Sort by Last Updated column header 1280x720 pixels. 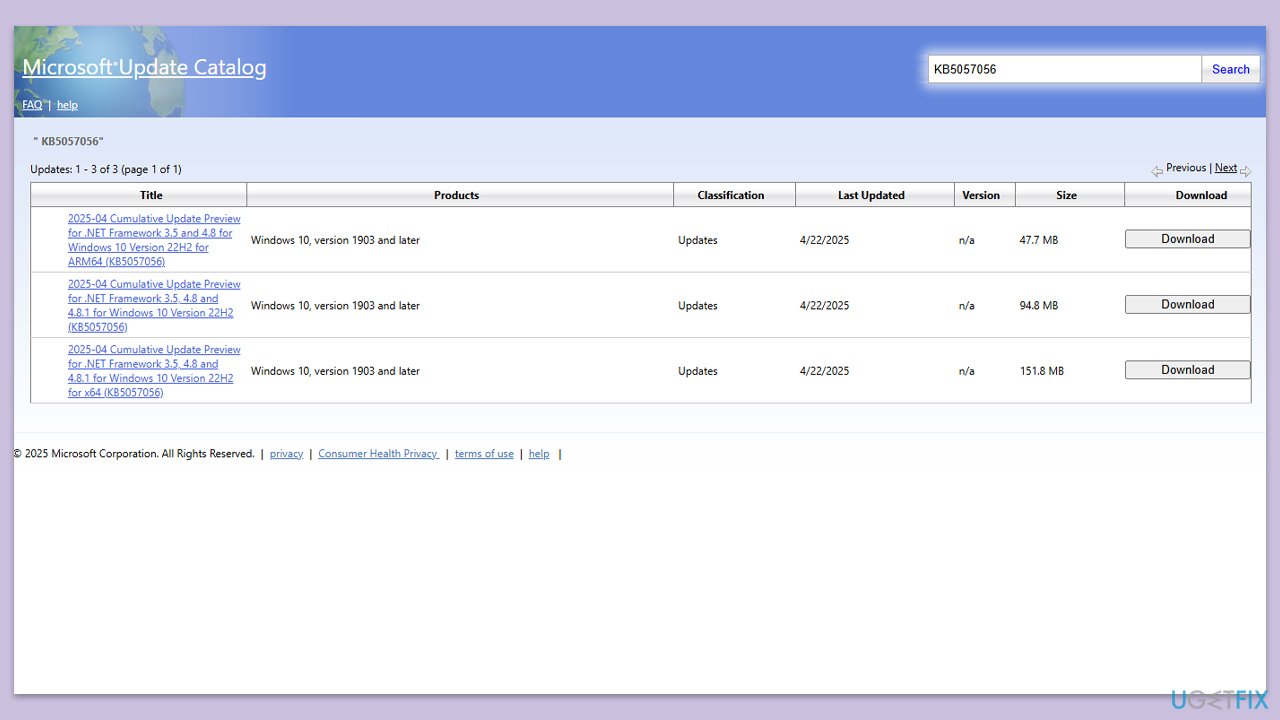[x=871, y=195]
